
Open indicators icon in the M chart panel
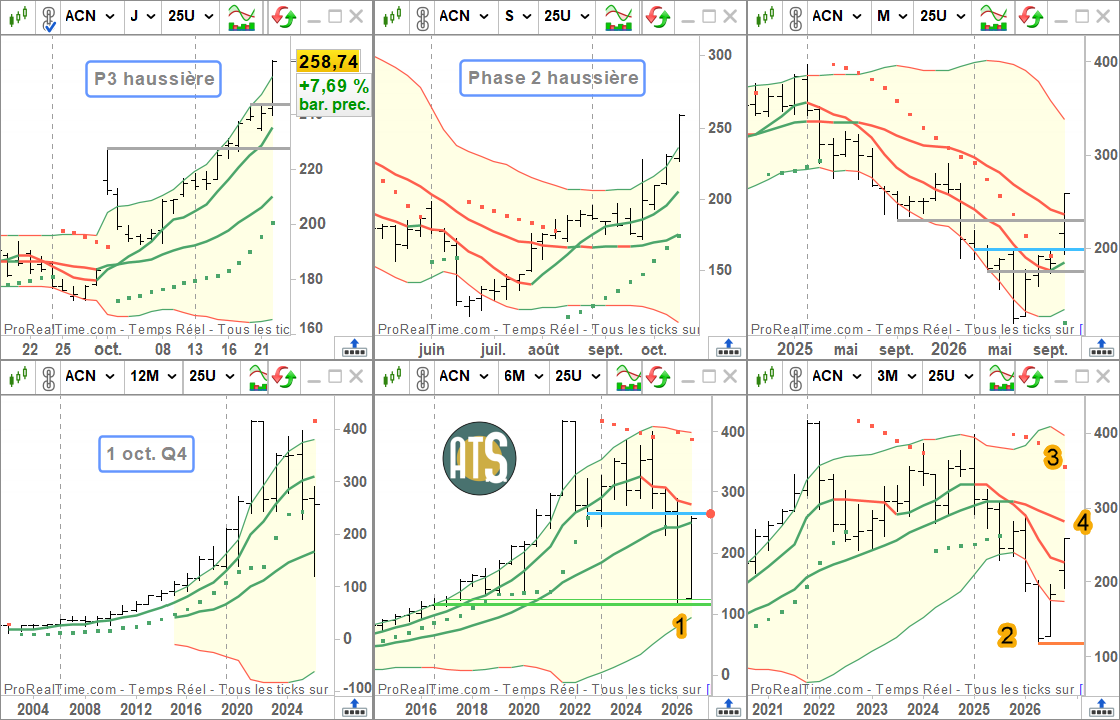pyautogui.click(x=993, y=16)
